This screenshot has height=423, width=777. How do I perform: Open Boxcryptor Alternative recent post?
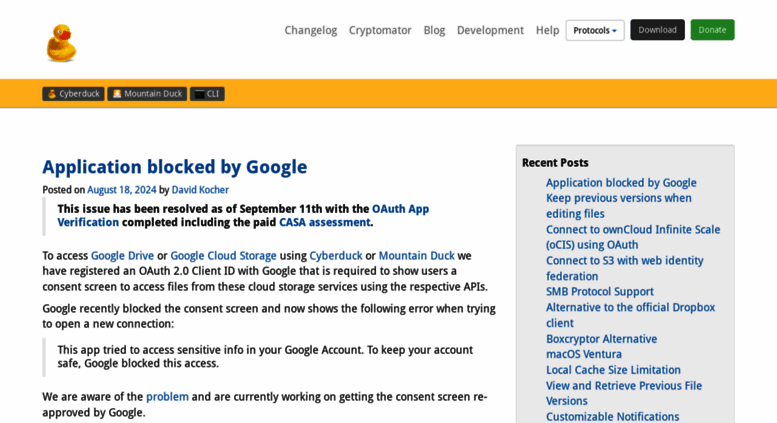coord(602,339)
